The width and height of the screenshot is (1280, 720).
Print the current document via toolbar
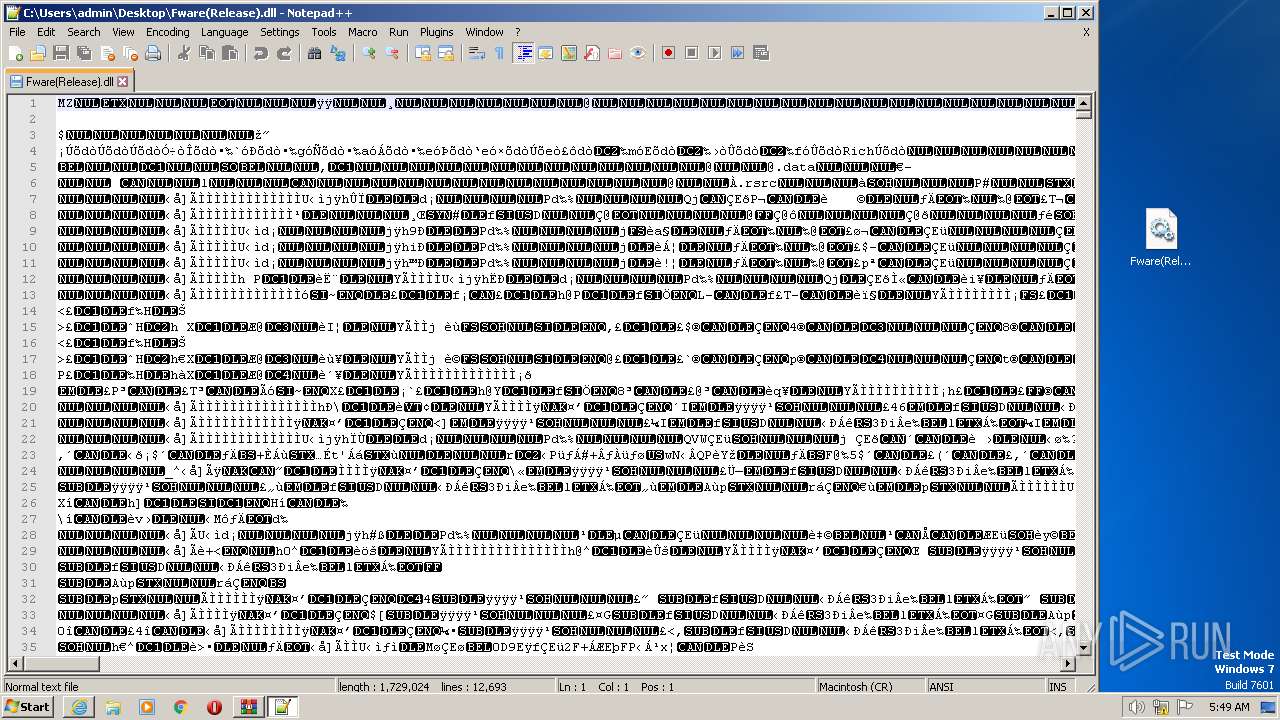tap(152, 53)
